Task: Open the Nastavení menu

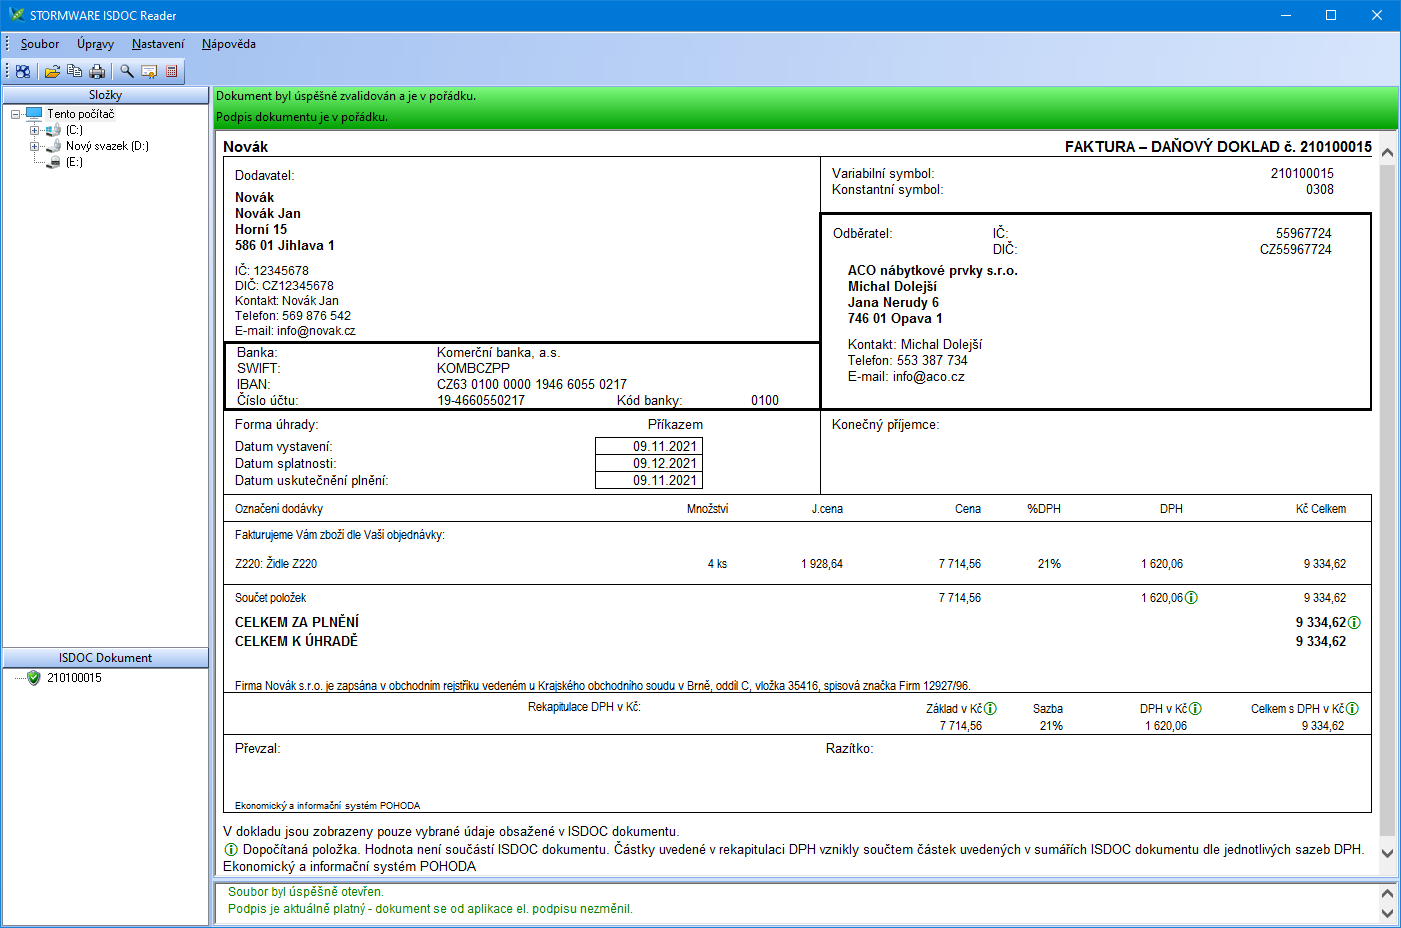Action: (x=158, y=44)
